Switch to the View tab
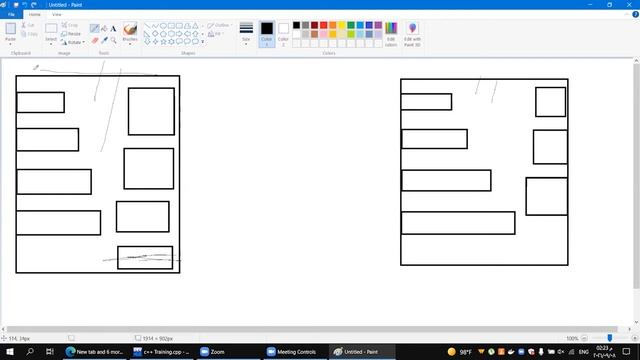The width and height of the screenshot is (640, 360). (57, 14)
